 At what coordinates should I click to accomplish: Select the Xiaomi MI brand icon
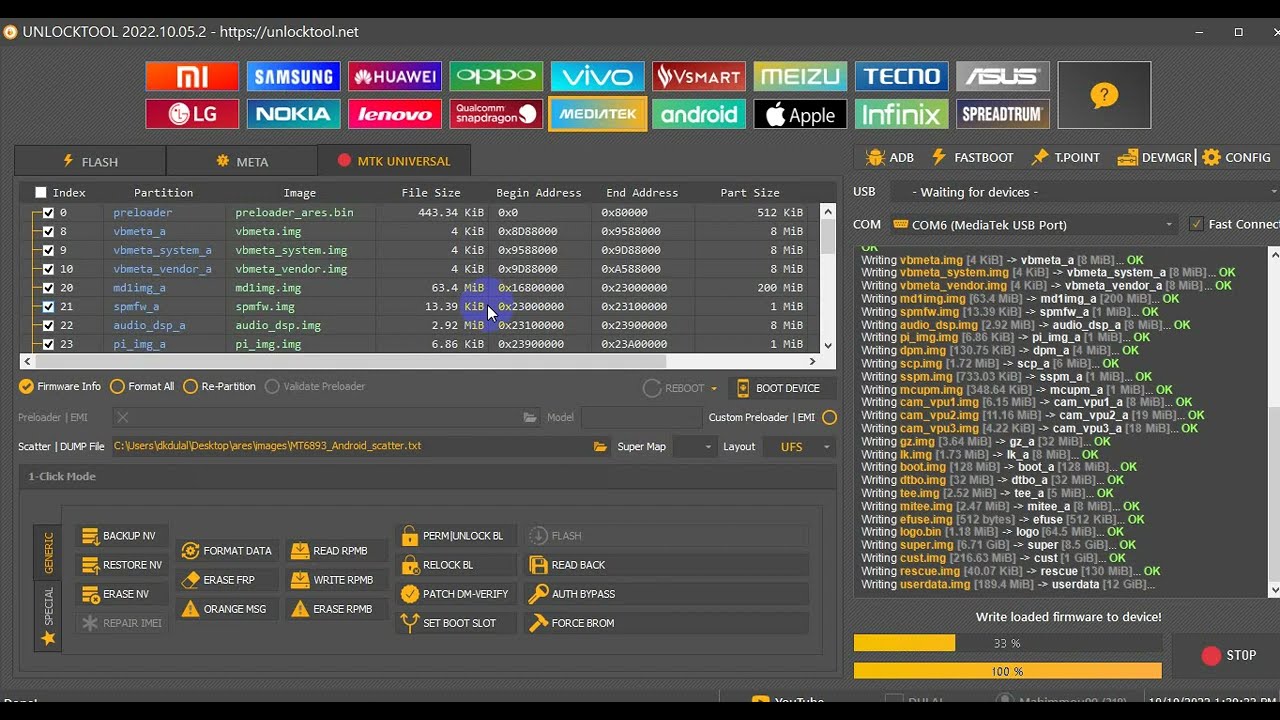[x=192, y=77]
